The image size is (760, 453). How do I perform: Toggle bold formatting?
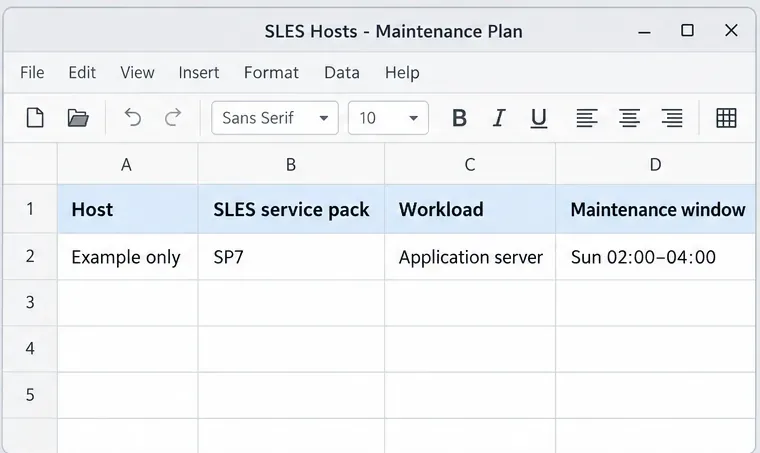coord(459,118)
